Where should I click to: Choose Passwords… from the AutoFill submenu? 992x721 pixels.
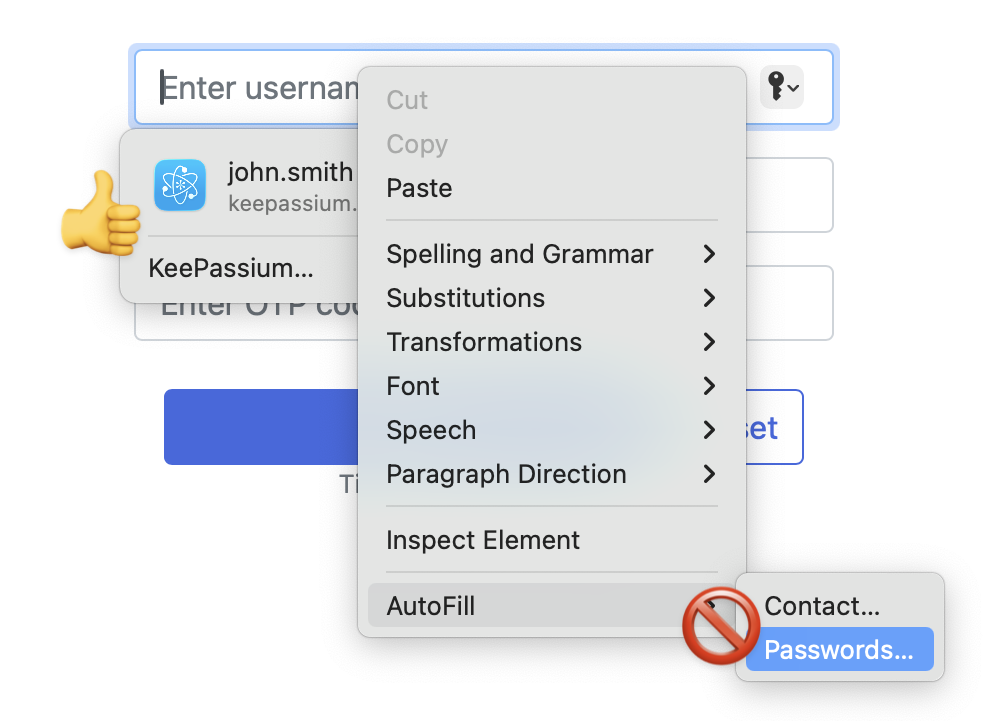click(838, 649)
